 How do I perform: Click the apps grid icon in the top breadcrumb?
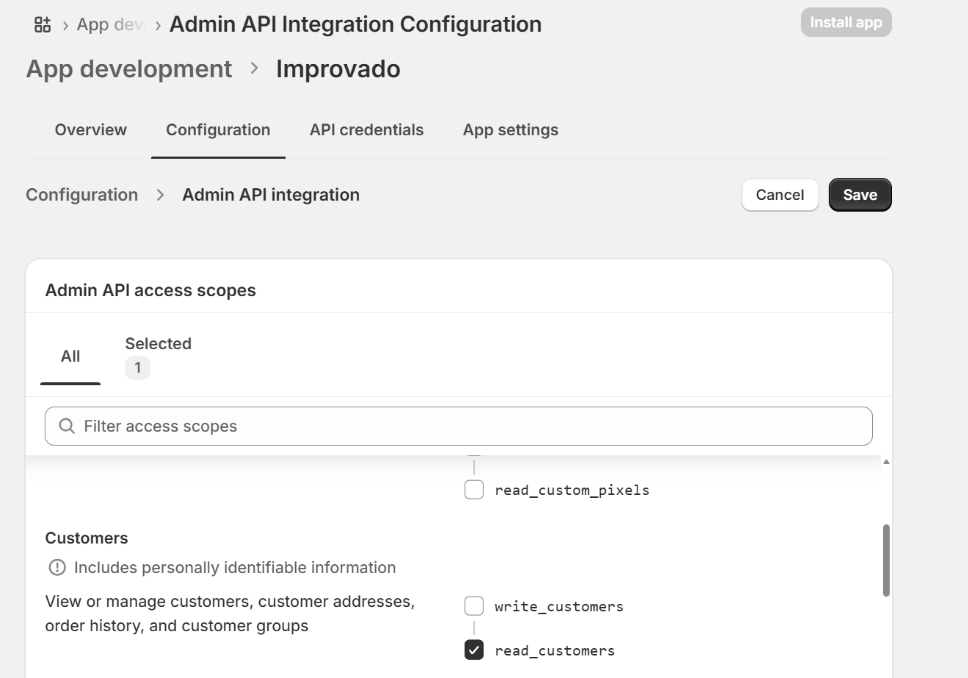pyautogui.click(x=43, y=24)
